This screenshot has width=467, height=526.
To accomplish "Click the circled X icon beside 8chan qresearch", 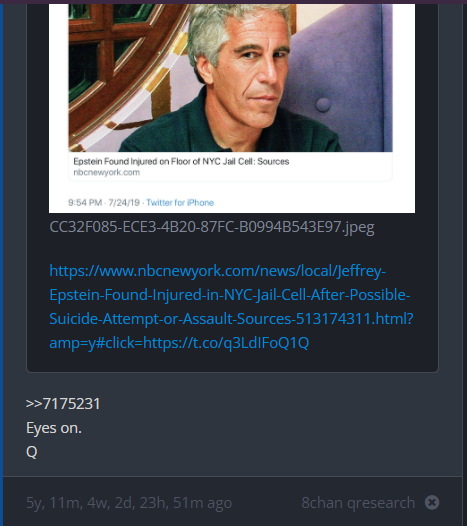I will click(x=431, y=503).
